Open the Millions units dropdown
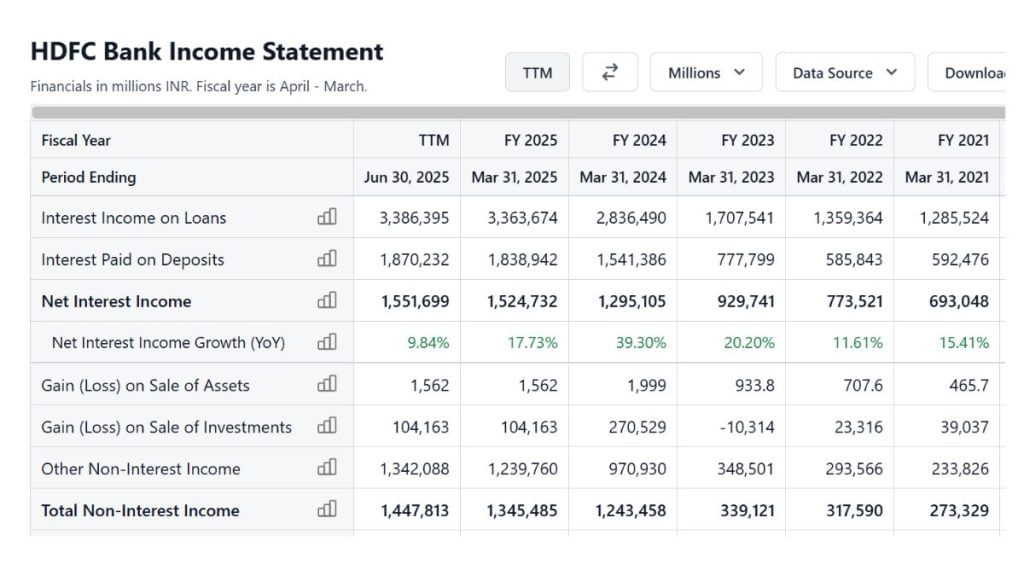The width and height of the screenshot is (1024, 576). coord(706,72)
